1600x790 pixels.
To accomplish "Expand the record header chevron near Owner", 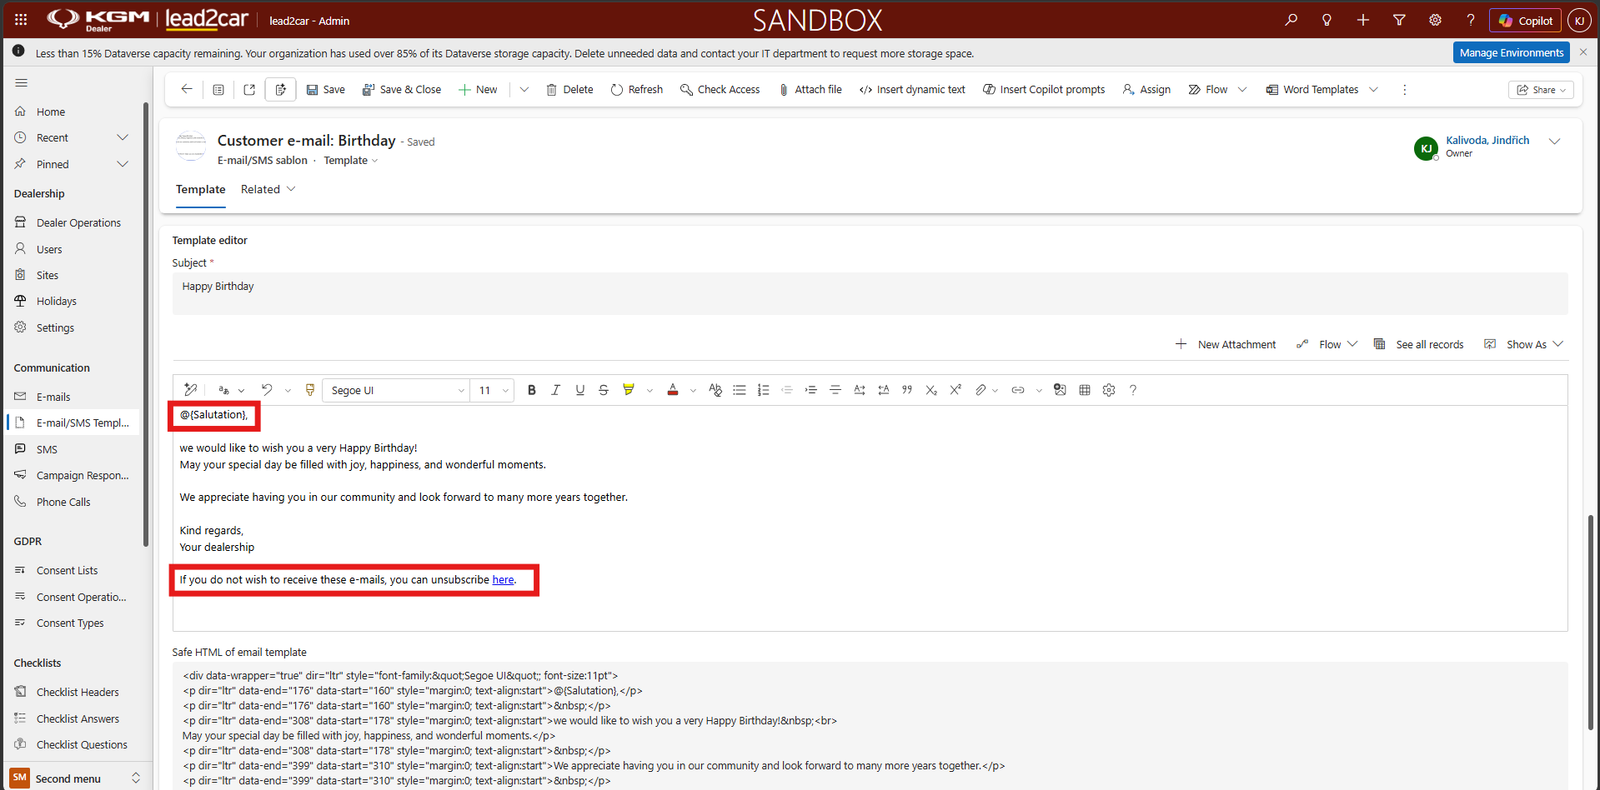I will (1555, 141).
